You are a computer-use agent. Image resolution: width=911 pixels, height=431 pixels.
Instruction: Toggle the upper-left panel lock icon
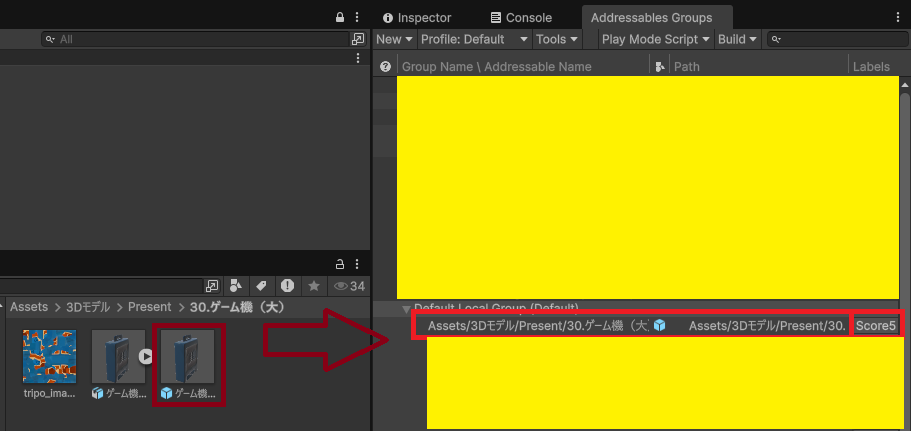(x=340, y=18)
